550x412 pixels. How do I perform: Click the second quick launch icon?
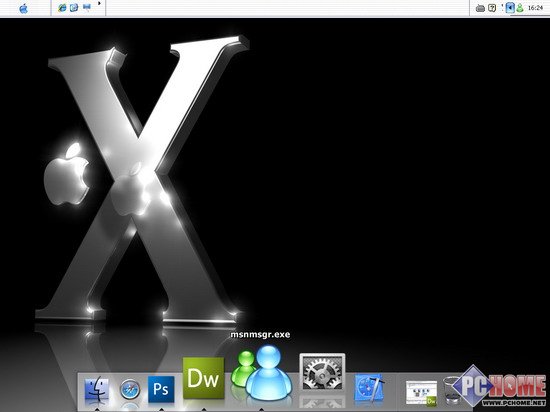click(74, 7)
